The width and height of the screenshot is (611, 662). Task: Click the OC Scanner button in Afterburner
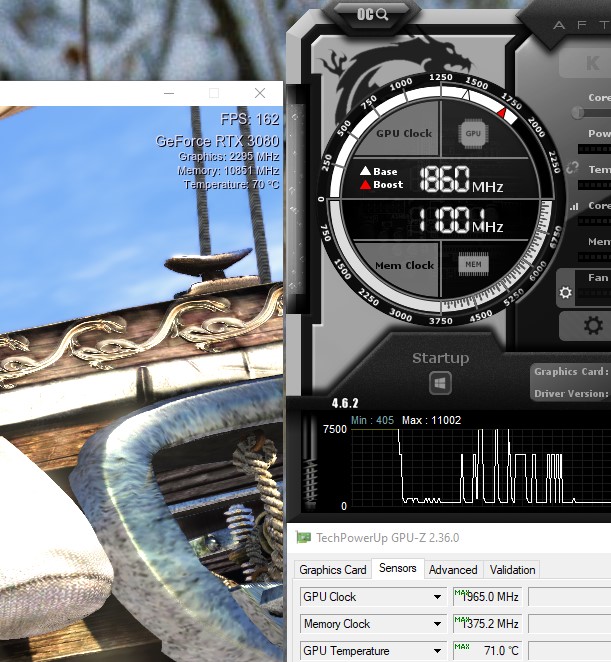click(x=372, y=14)
